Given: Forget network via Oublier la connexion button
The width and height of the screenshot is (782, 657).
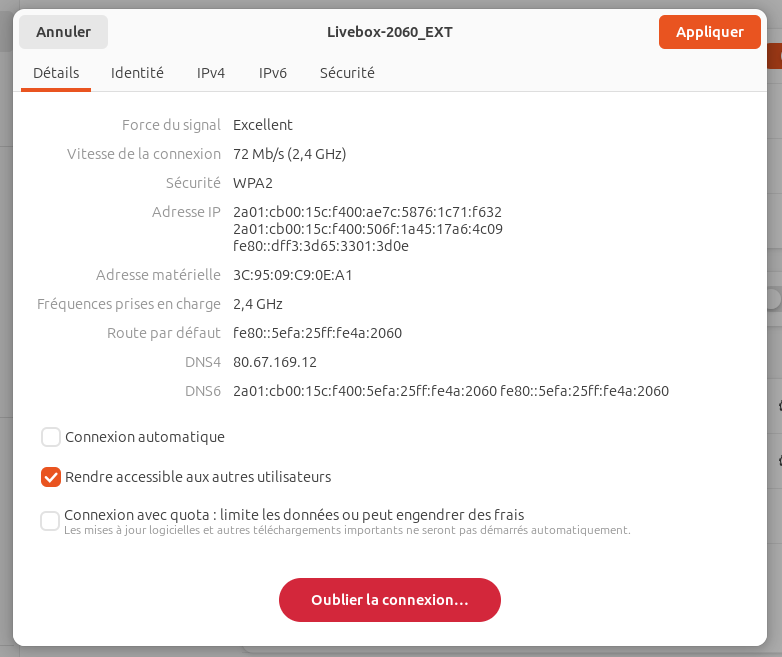Looking at the screenshot, I should 390,600.
